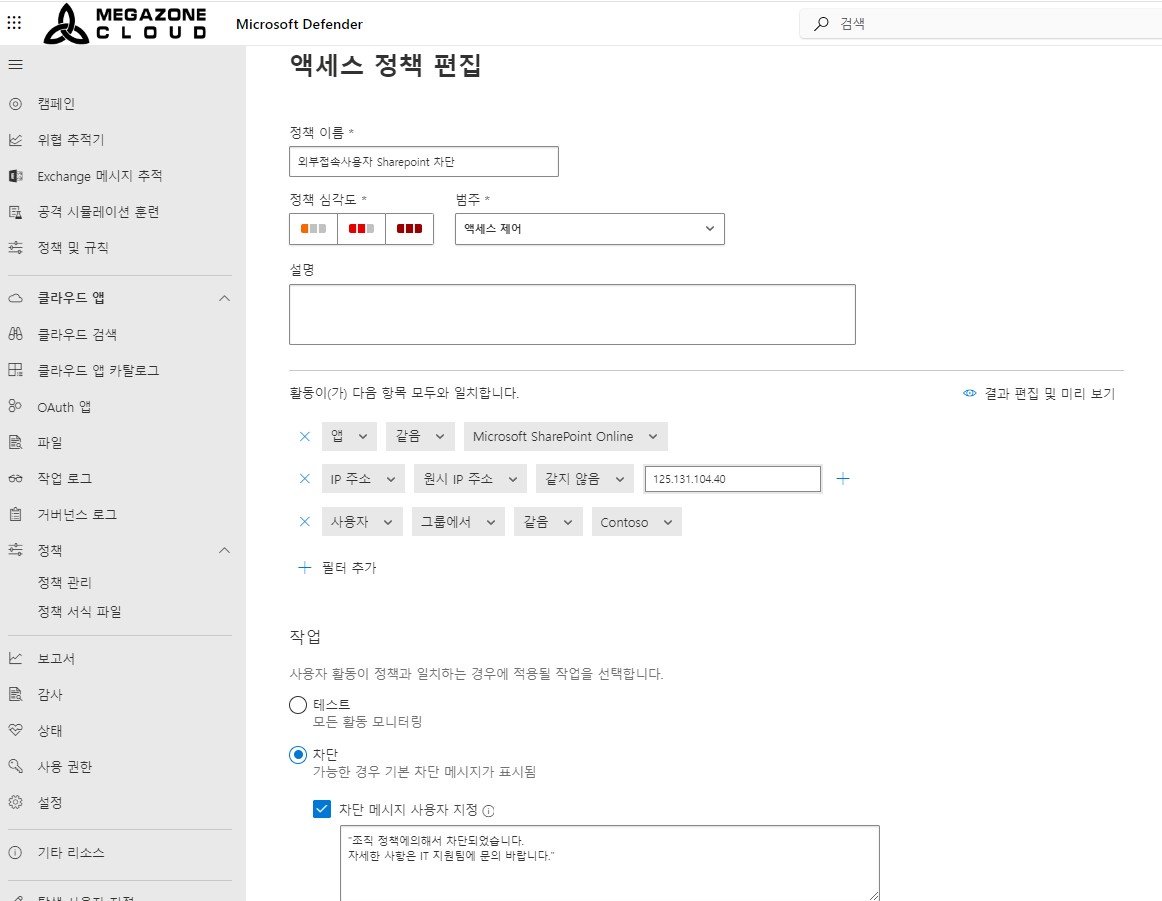
Task: Click the Microsoft Defender title link
Action: coord(299,24)
